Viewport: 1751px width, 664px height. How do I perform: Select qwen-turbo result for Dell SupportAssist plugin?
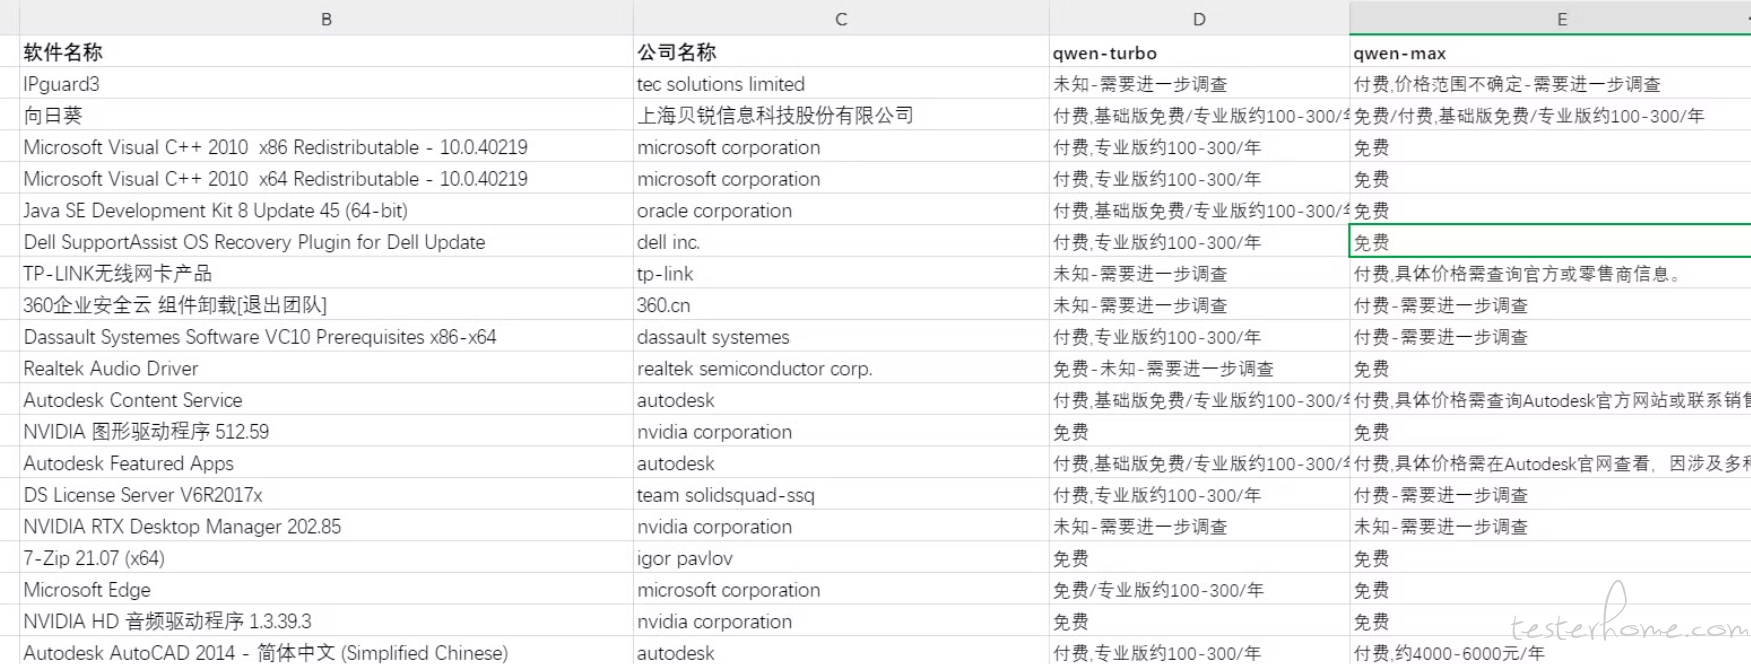(x=1199, y=242)
